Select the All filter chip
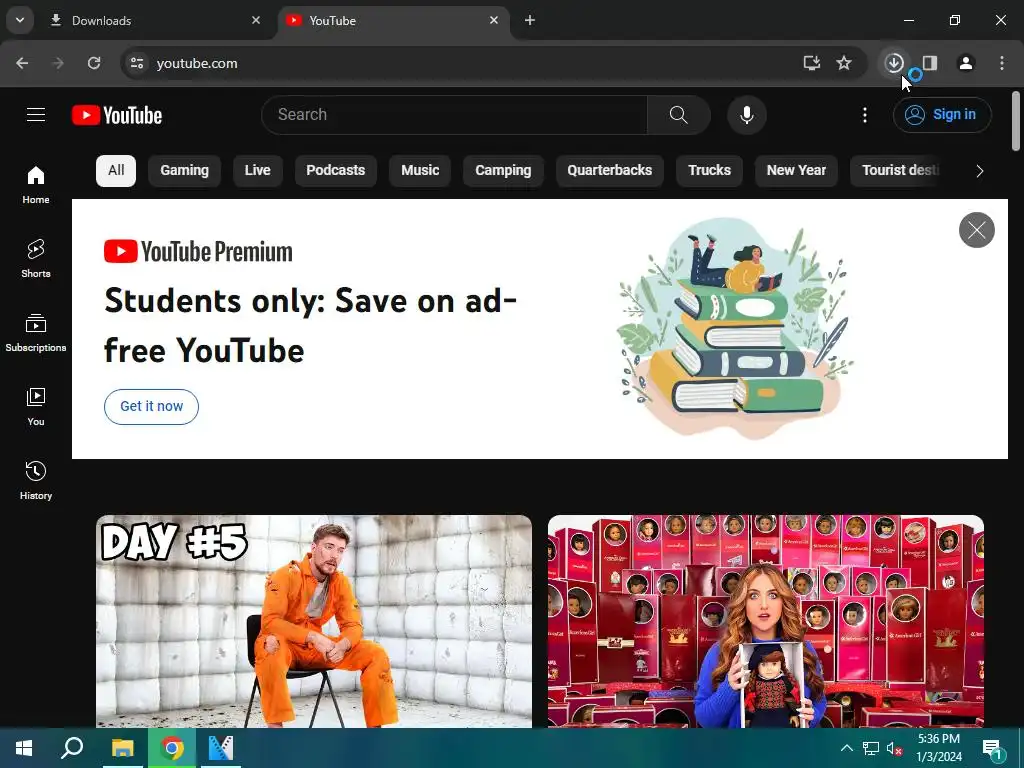This screenshot has height=768, width=1024. tap(116, 170)
